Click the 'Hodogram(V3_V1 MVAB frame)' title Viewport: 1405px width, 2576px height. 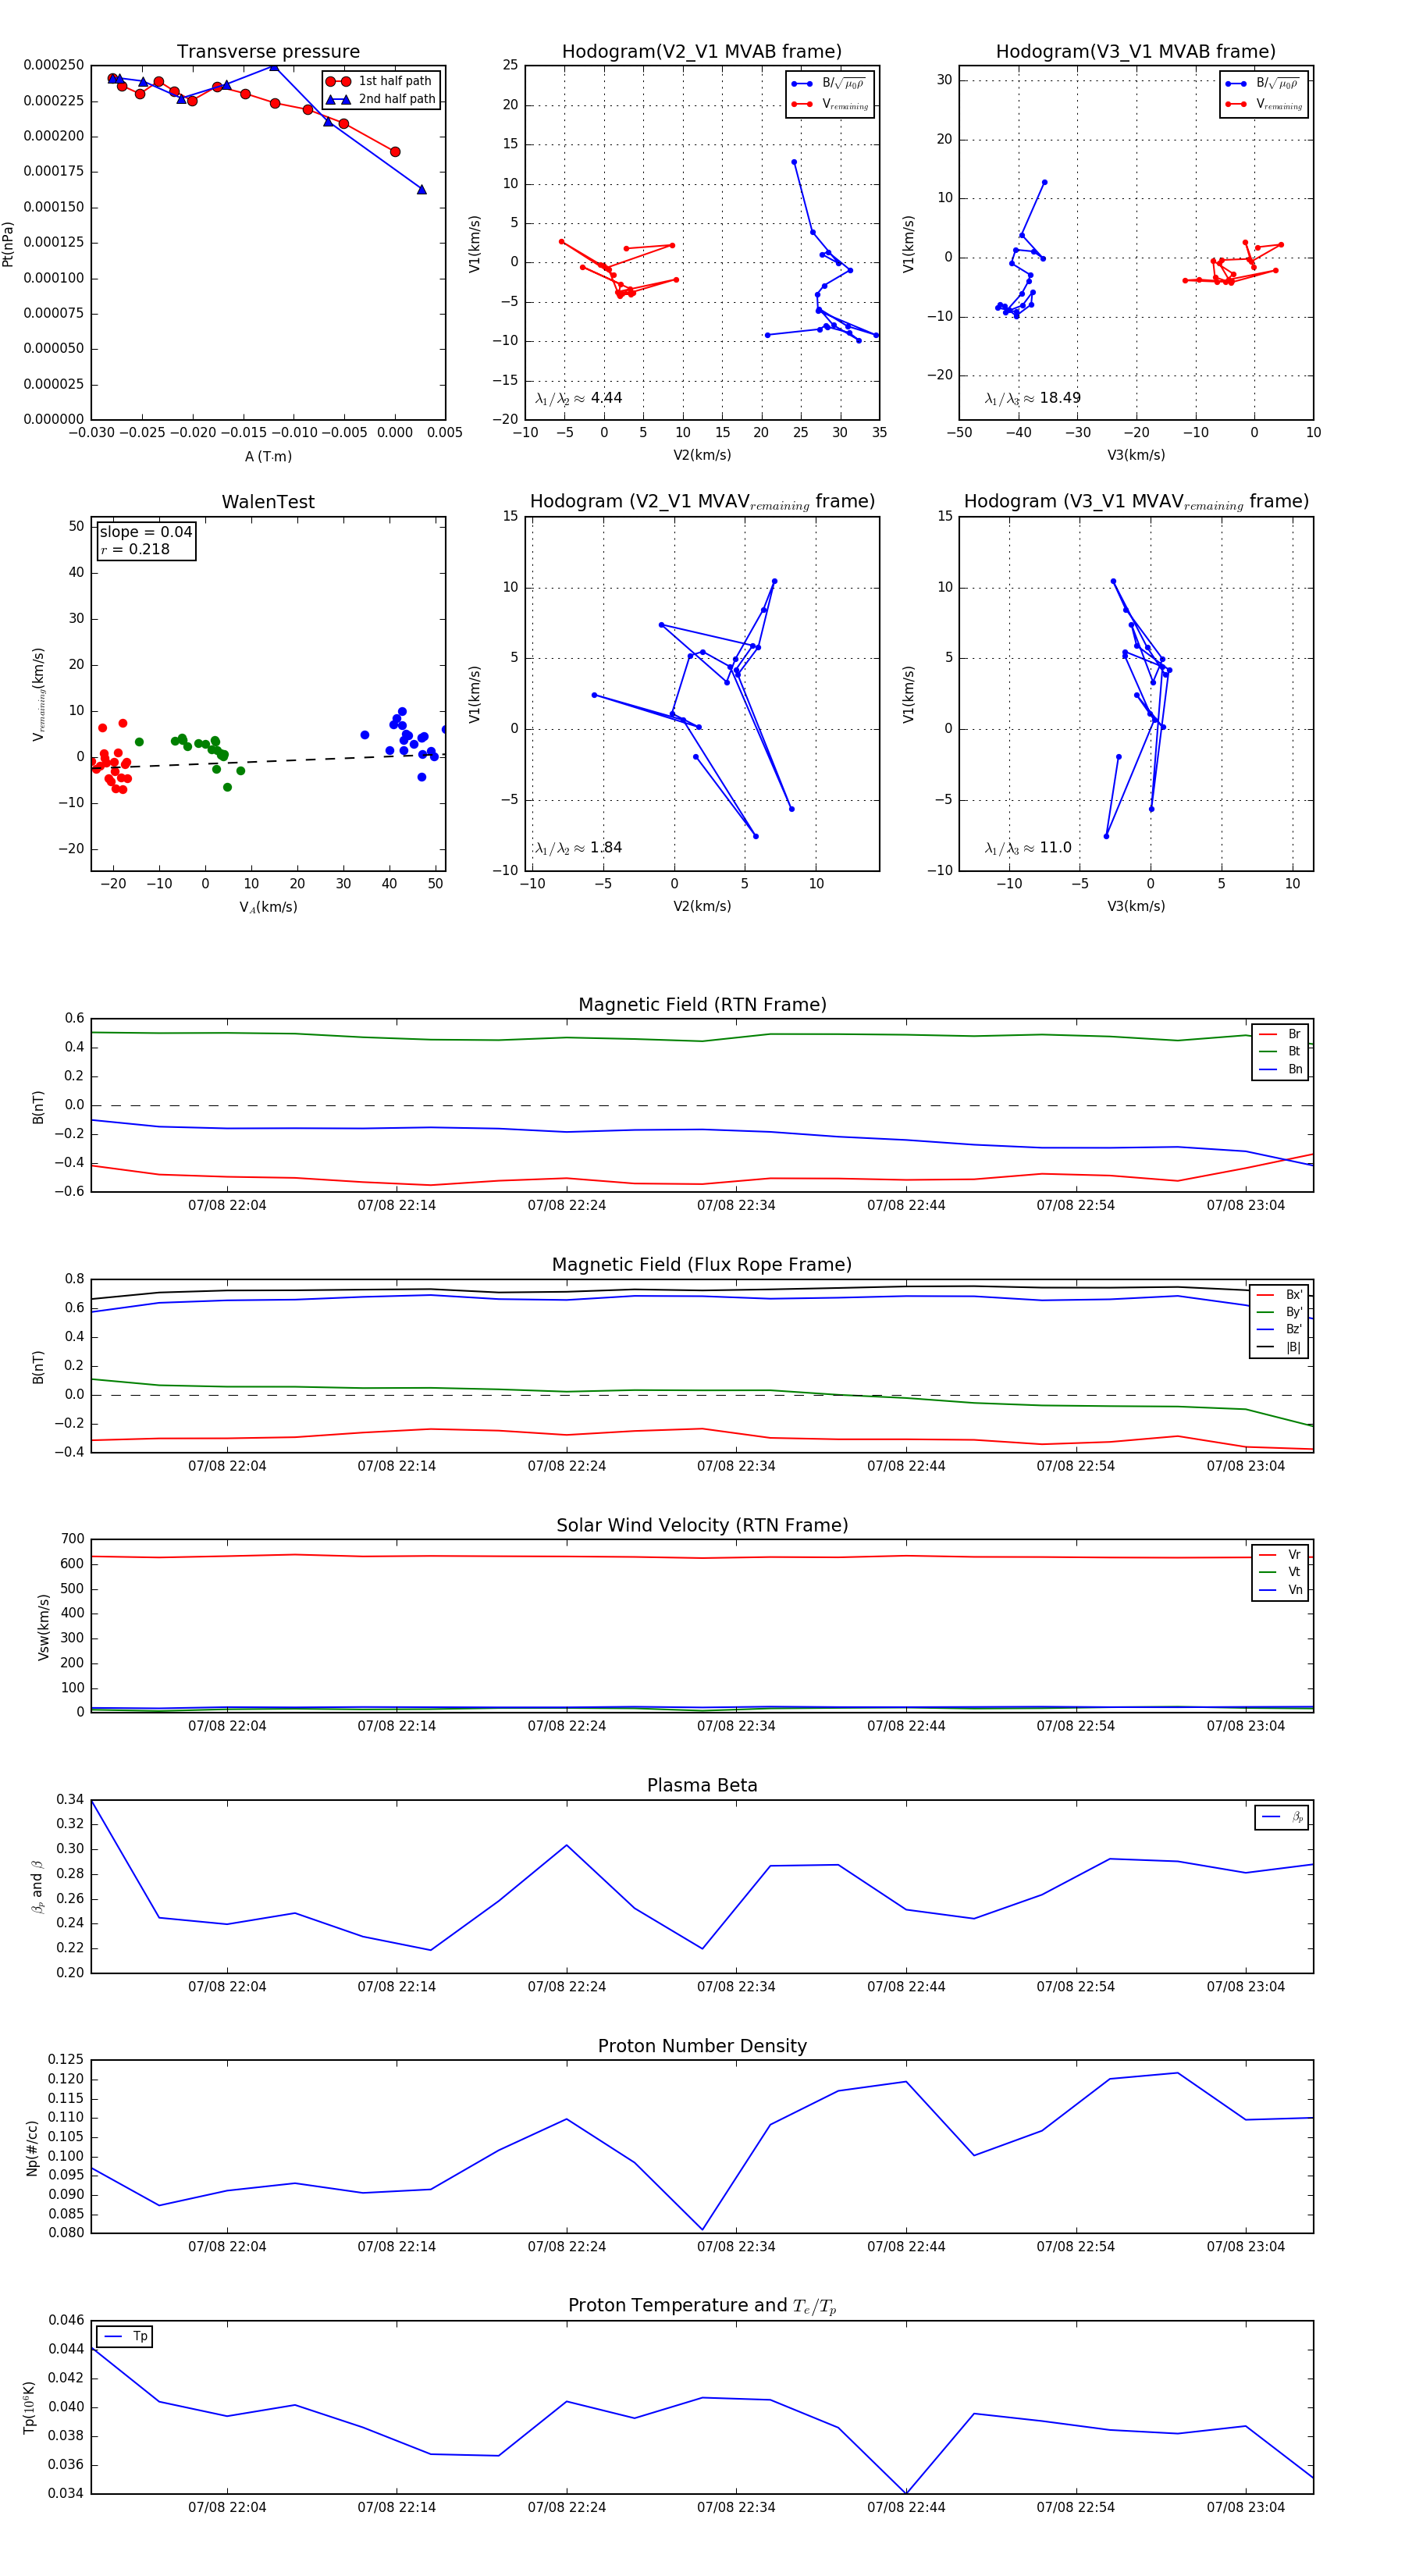(1136, 52)
